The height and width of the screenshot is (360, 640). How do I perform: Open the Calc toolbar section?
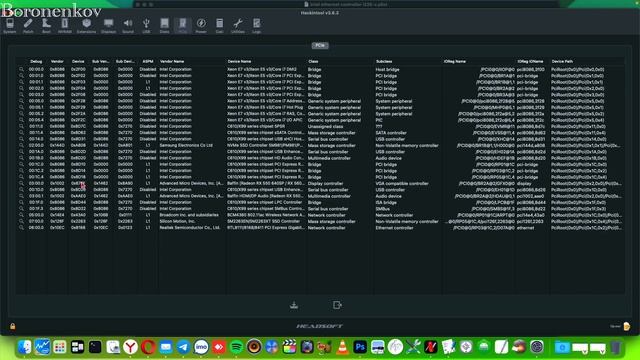pos(220,25)
